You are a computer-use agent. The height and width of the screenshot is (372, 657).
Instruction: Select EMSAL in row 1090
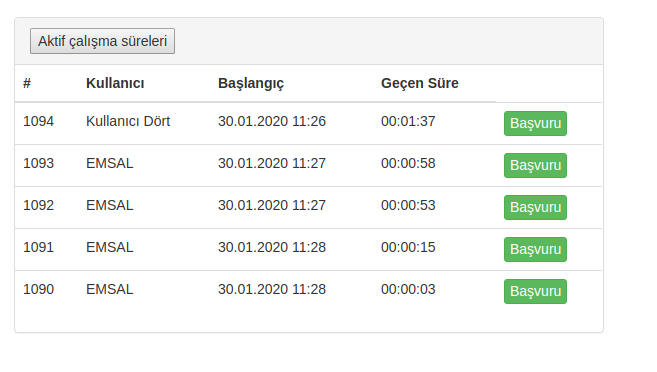[x=109, y=289]
